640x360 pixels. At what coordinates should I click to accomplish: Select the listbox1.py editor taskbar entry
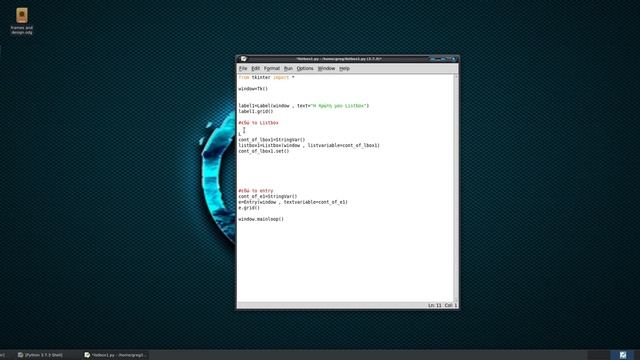point(115,355)
